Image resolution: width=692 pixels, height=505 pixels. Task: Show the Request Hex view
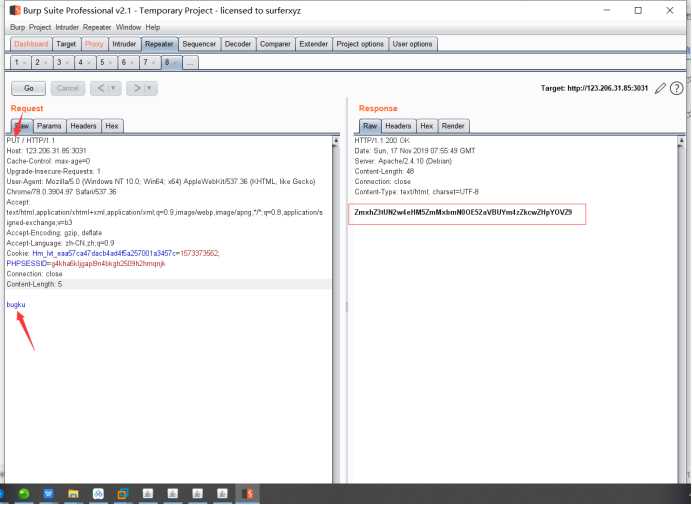(x=112, y=126)
